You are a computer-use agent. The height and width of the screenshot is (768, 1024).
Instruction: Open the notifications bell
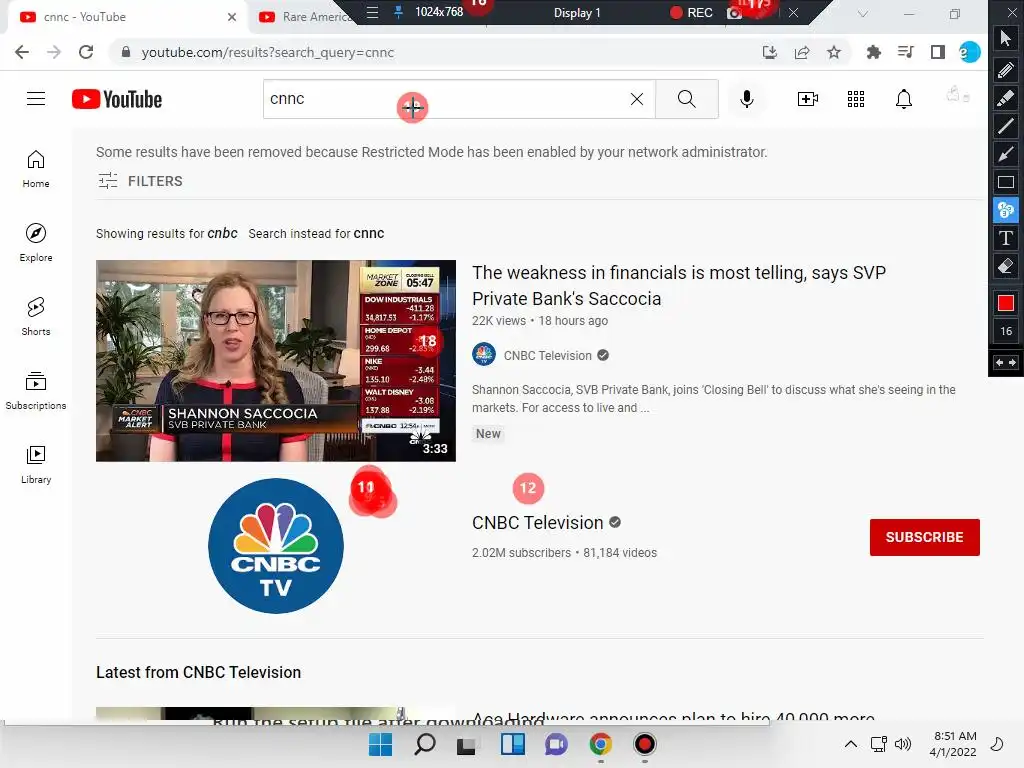(x=904, y=99)
